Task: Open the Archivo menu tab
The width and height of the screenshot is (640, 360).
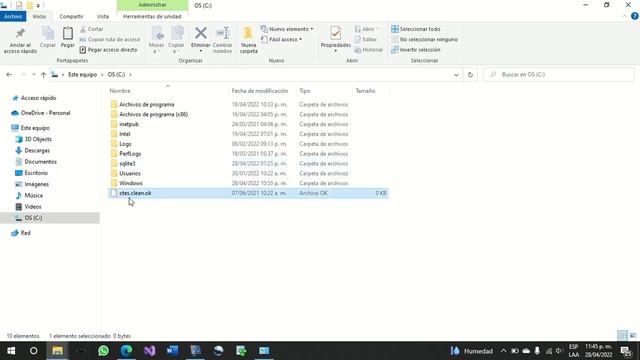Action: coord(13,16)
